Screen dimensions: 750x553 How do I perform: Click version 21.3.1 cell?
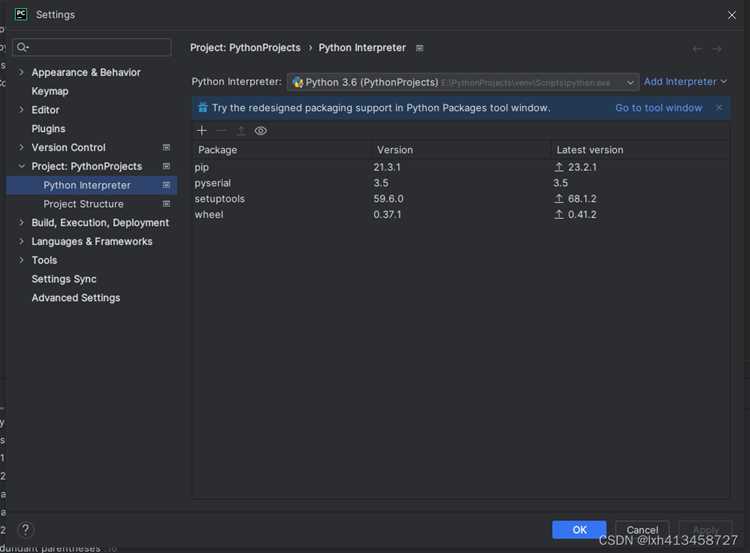pos(387,167)
